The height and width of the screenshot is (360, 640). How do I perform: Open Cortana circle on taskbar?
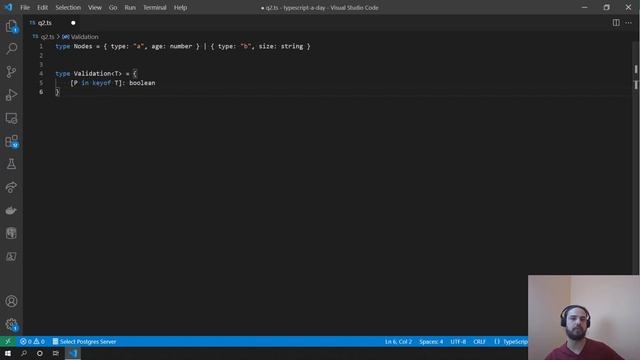40,353
